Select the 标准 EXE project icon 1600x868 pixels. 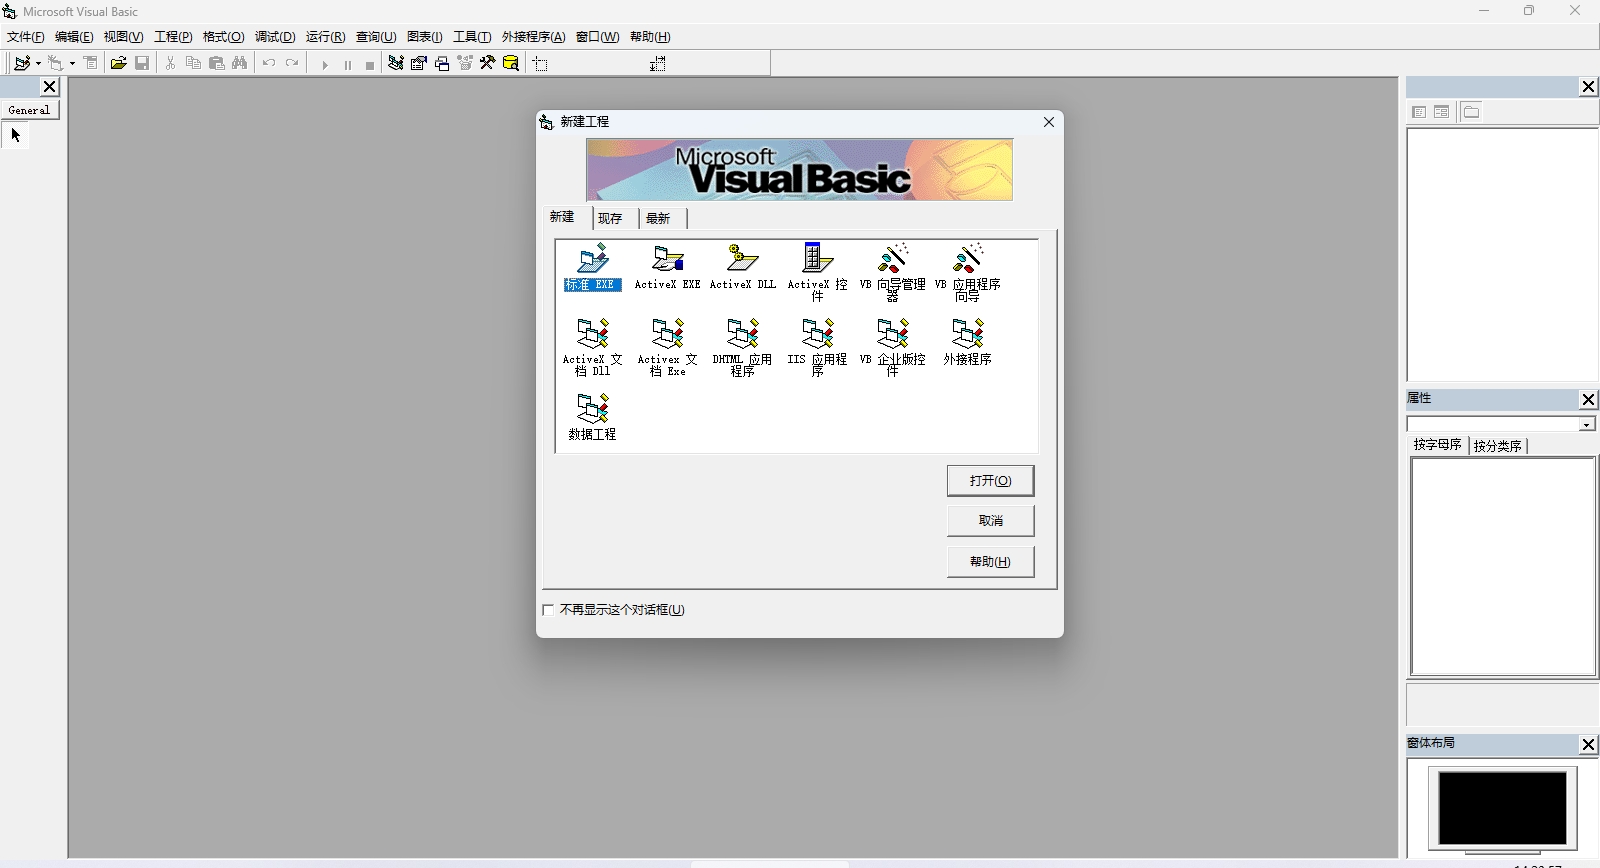click(592, 267)
